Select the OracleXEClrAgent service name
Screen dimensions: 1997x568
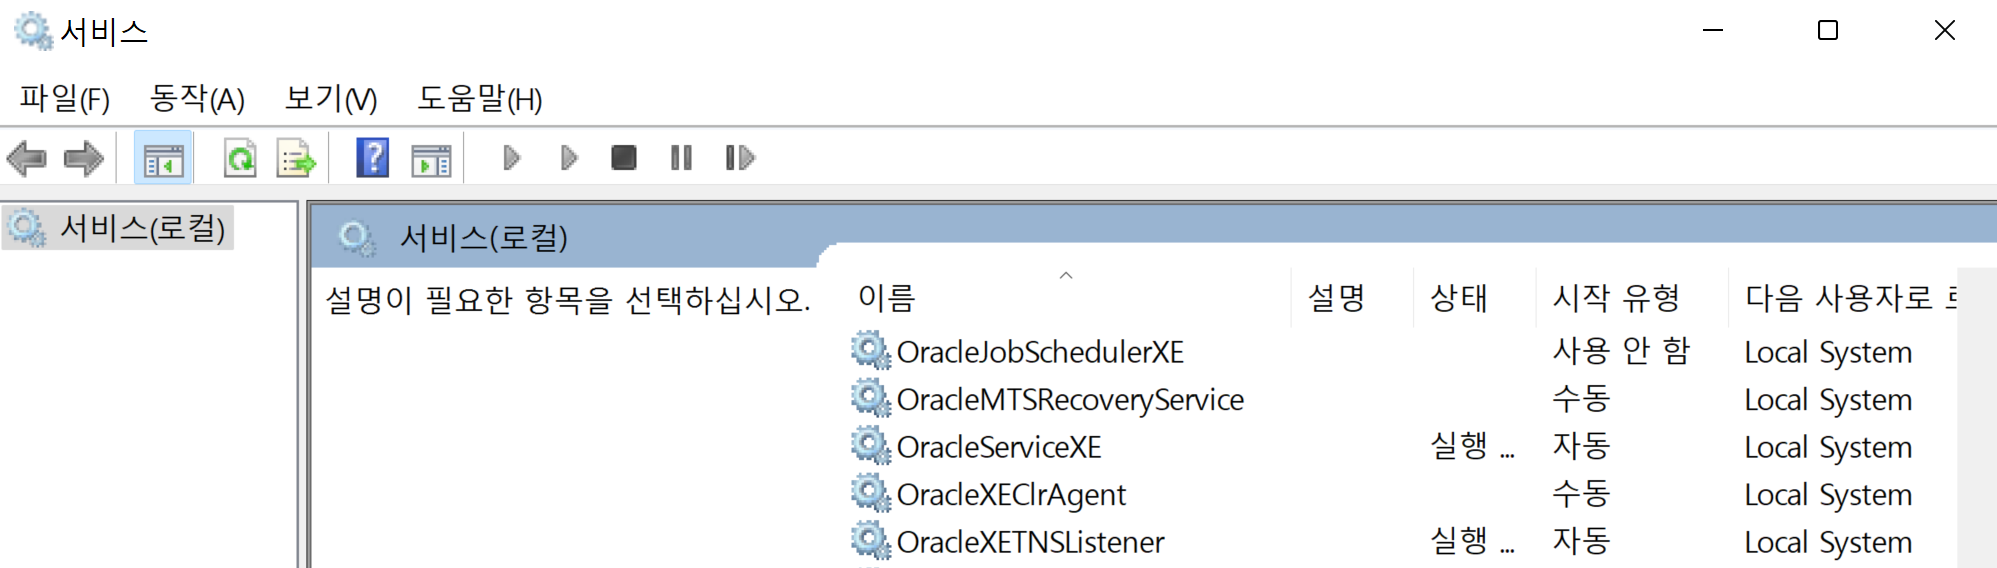point(1011,494)
